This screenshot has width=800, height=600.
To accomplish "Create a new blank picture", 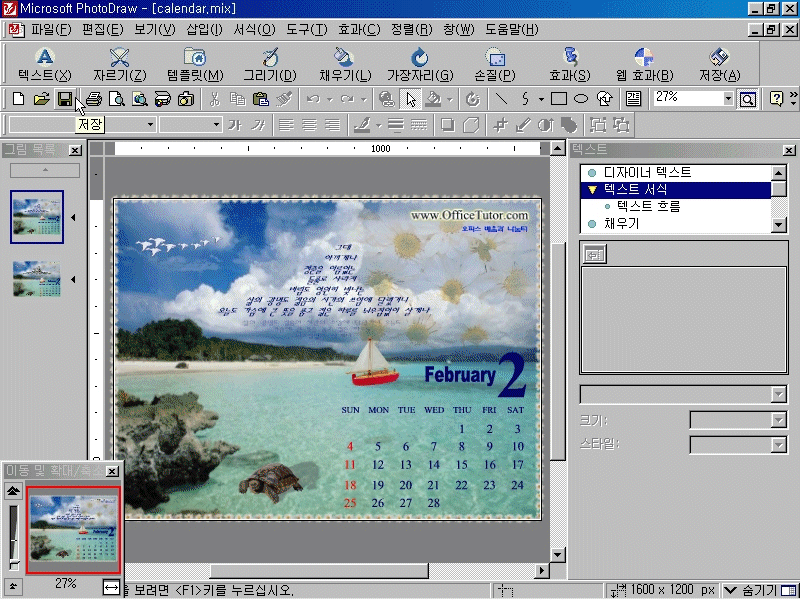I will (18, 98).
